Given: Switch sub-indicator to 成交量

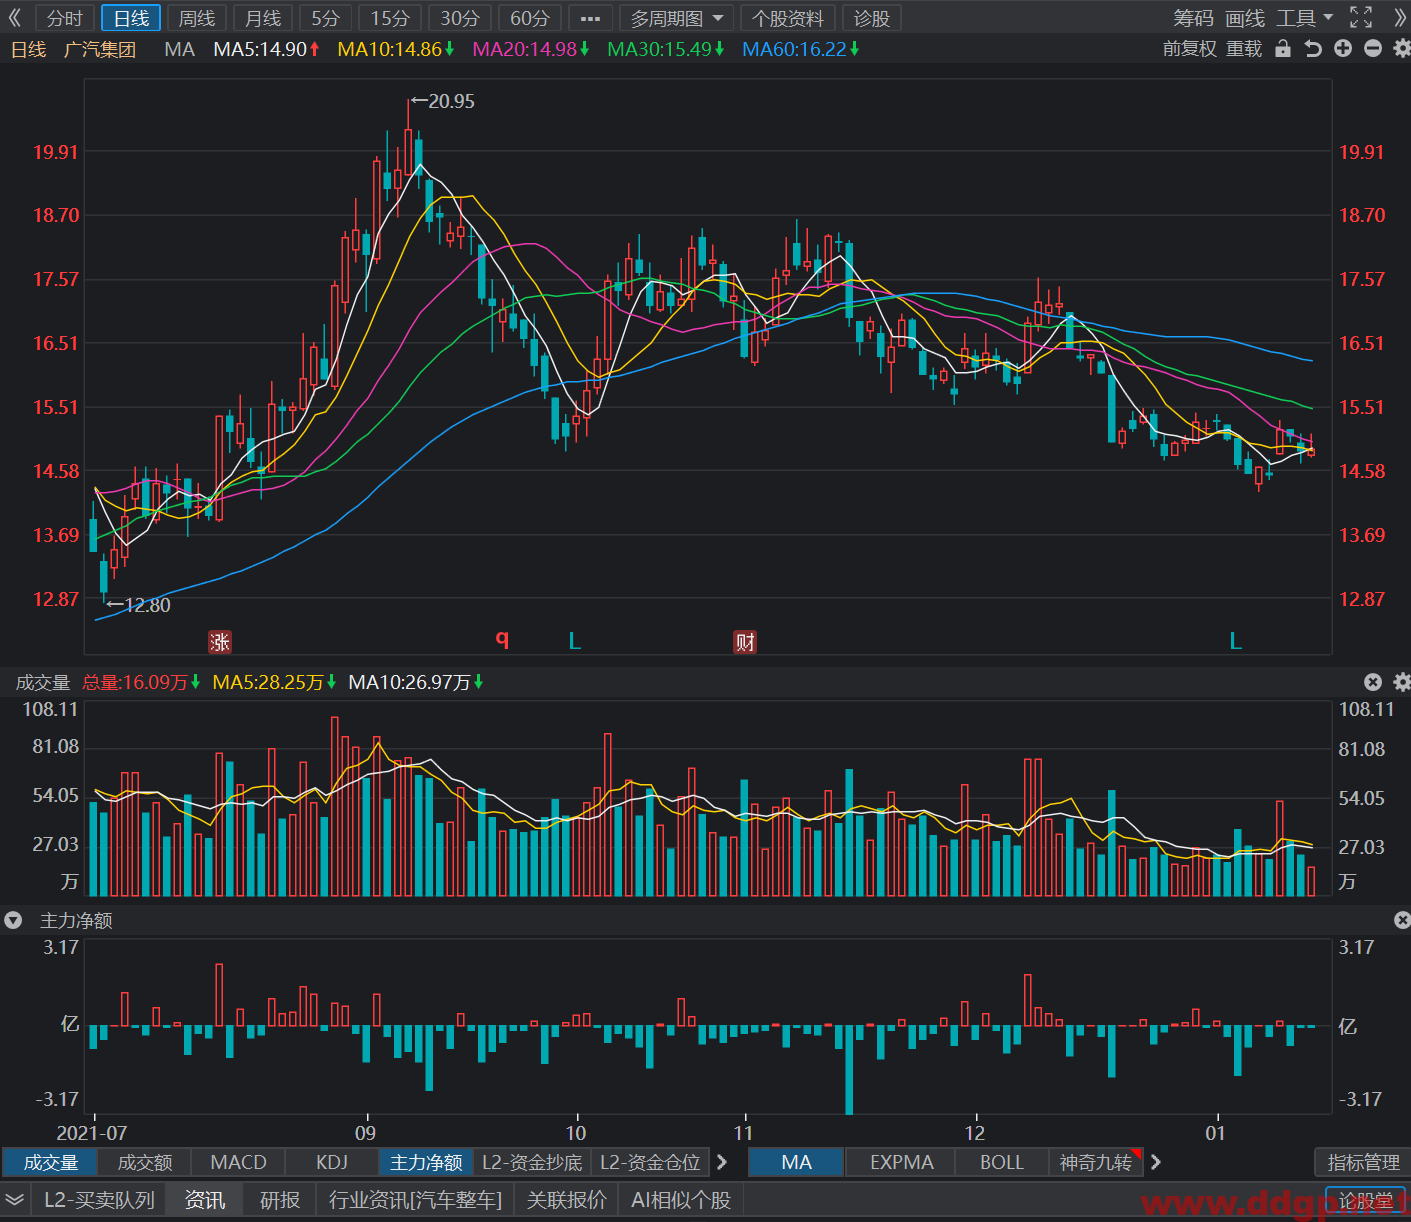Looking at the screenshot, I should point(51,1162).
